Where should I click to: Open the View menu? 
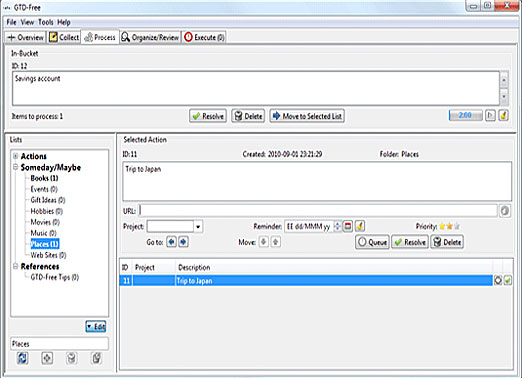(x=27, y=22)
